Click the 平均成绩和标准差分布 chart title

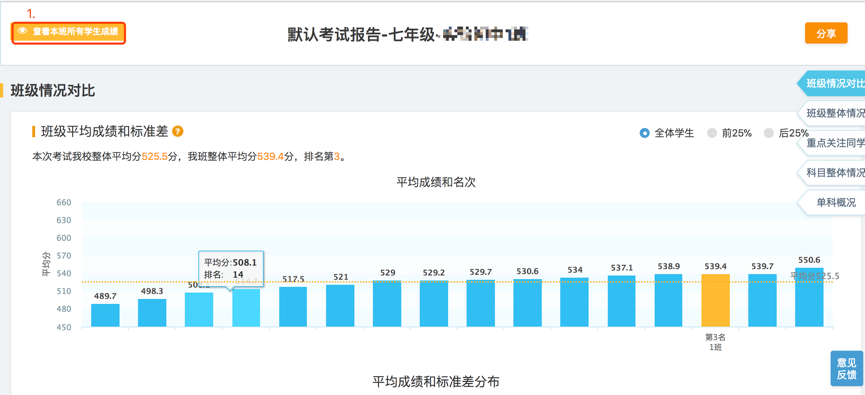tap(436, 382)
